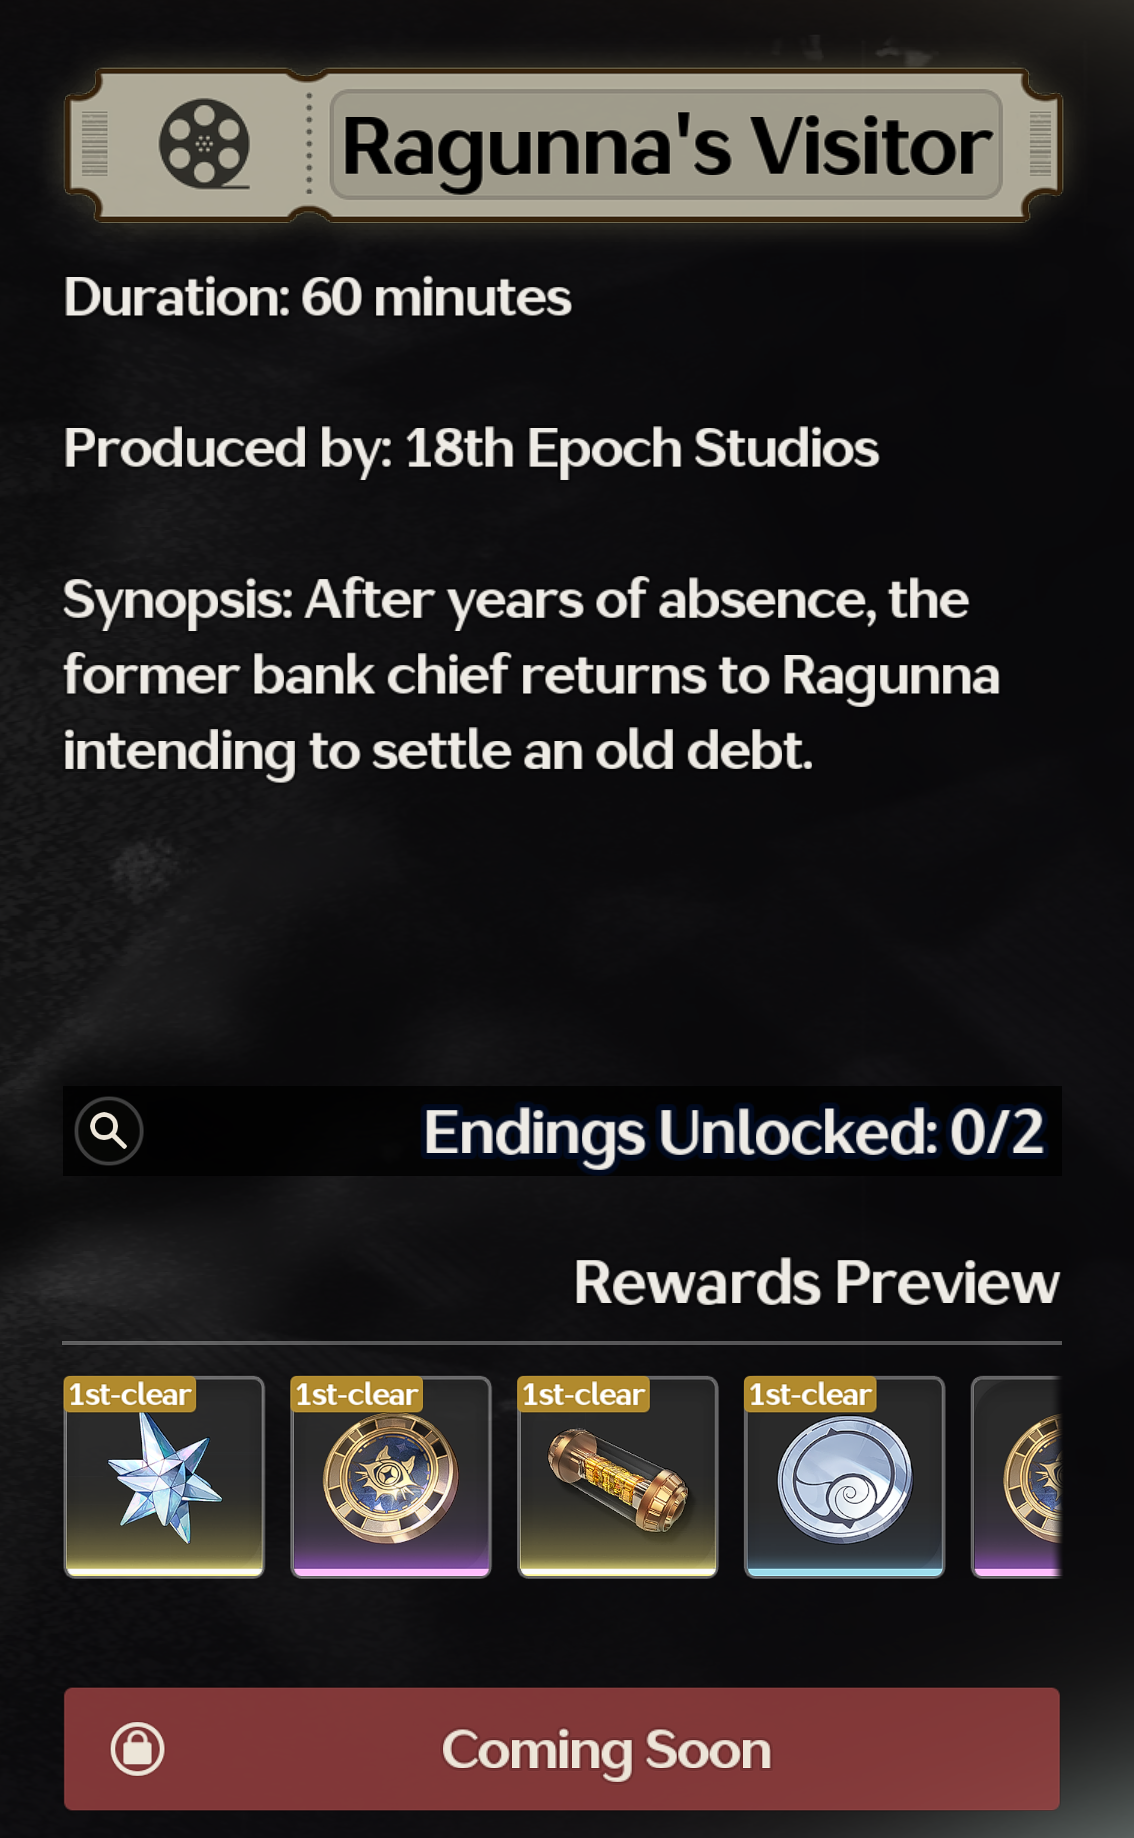Click the Rewards Preview heading
The height and width of the screenshot is (1838, 1134).
816,1282
